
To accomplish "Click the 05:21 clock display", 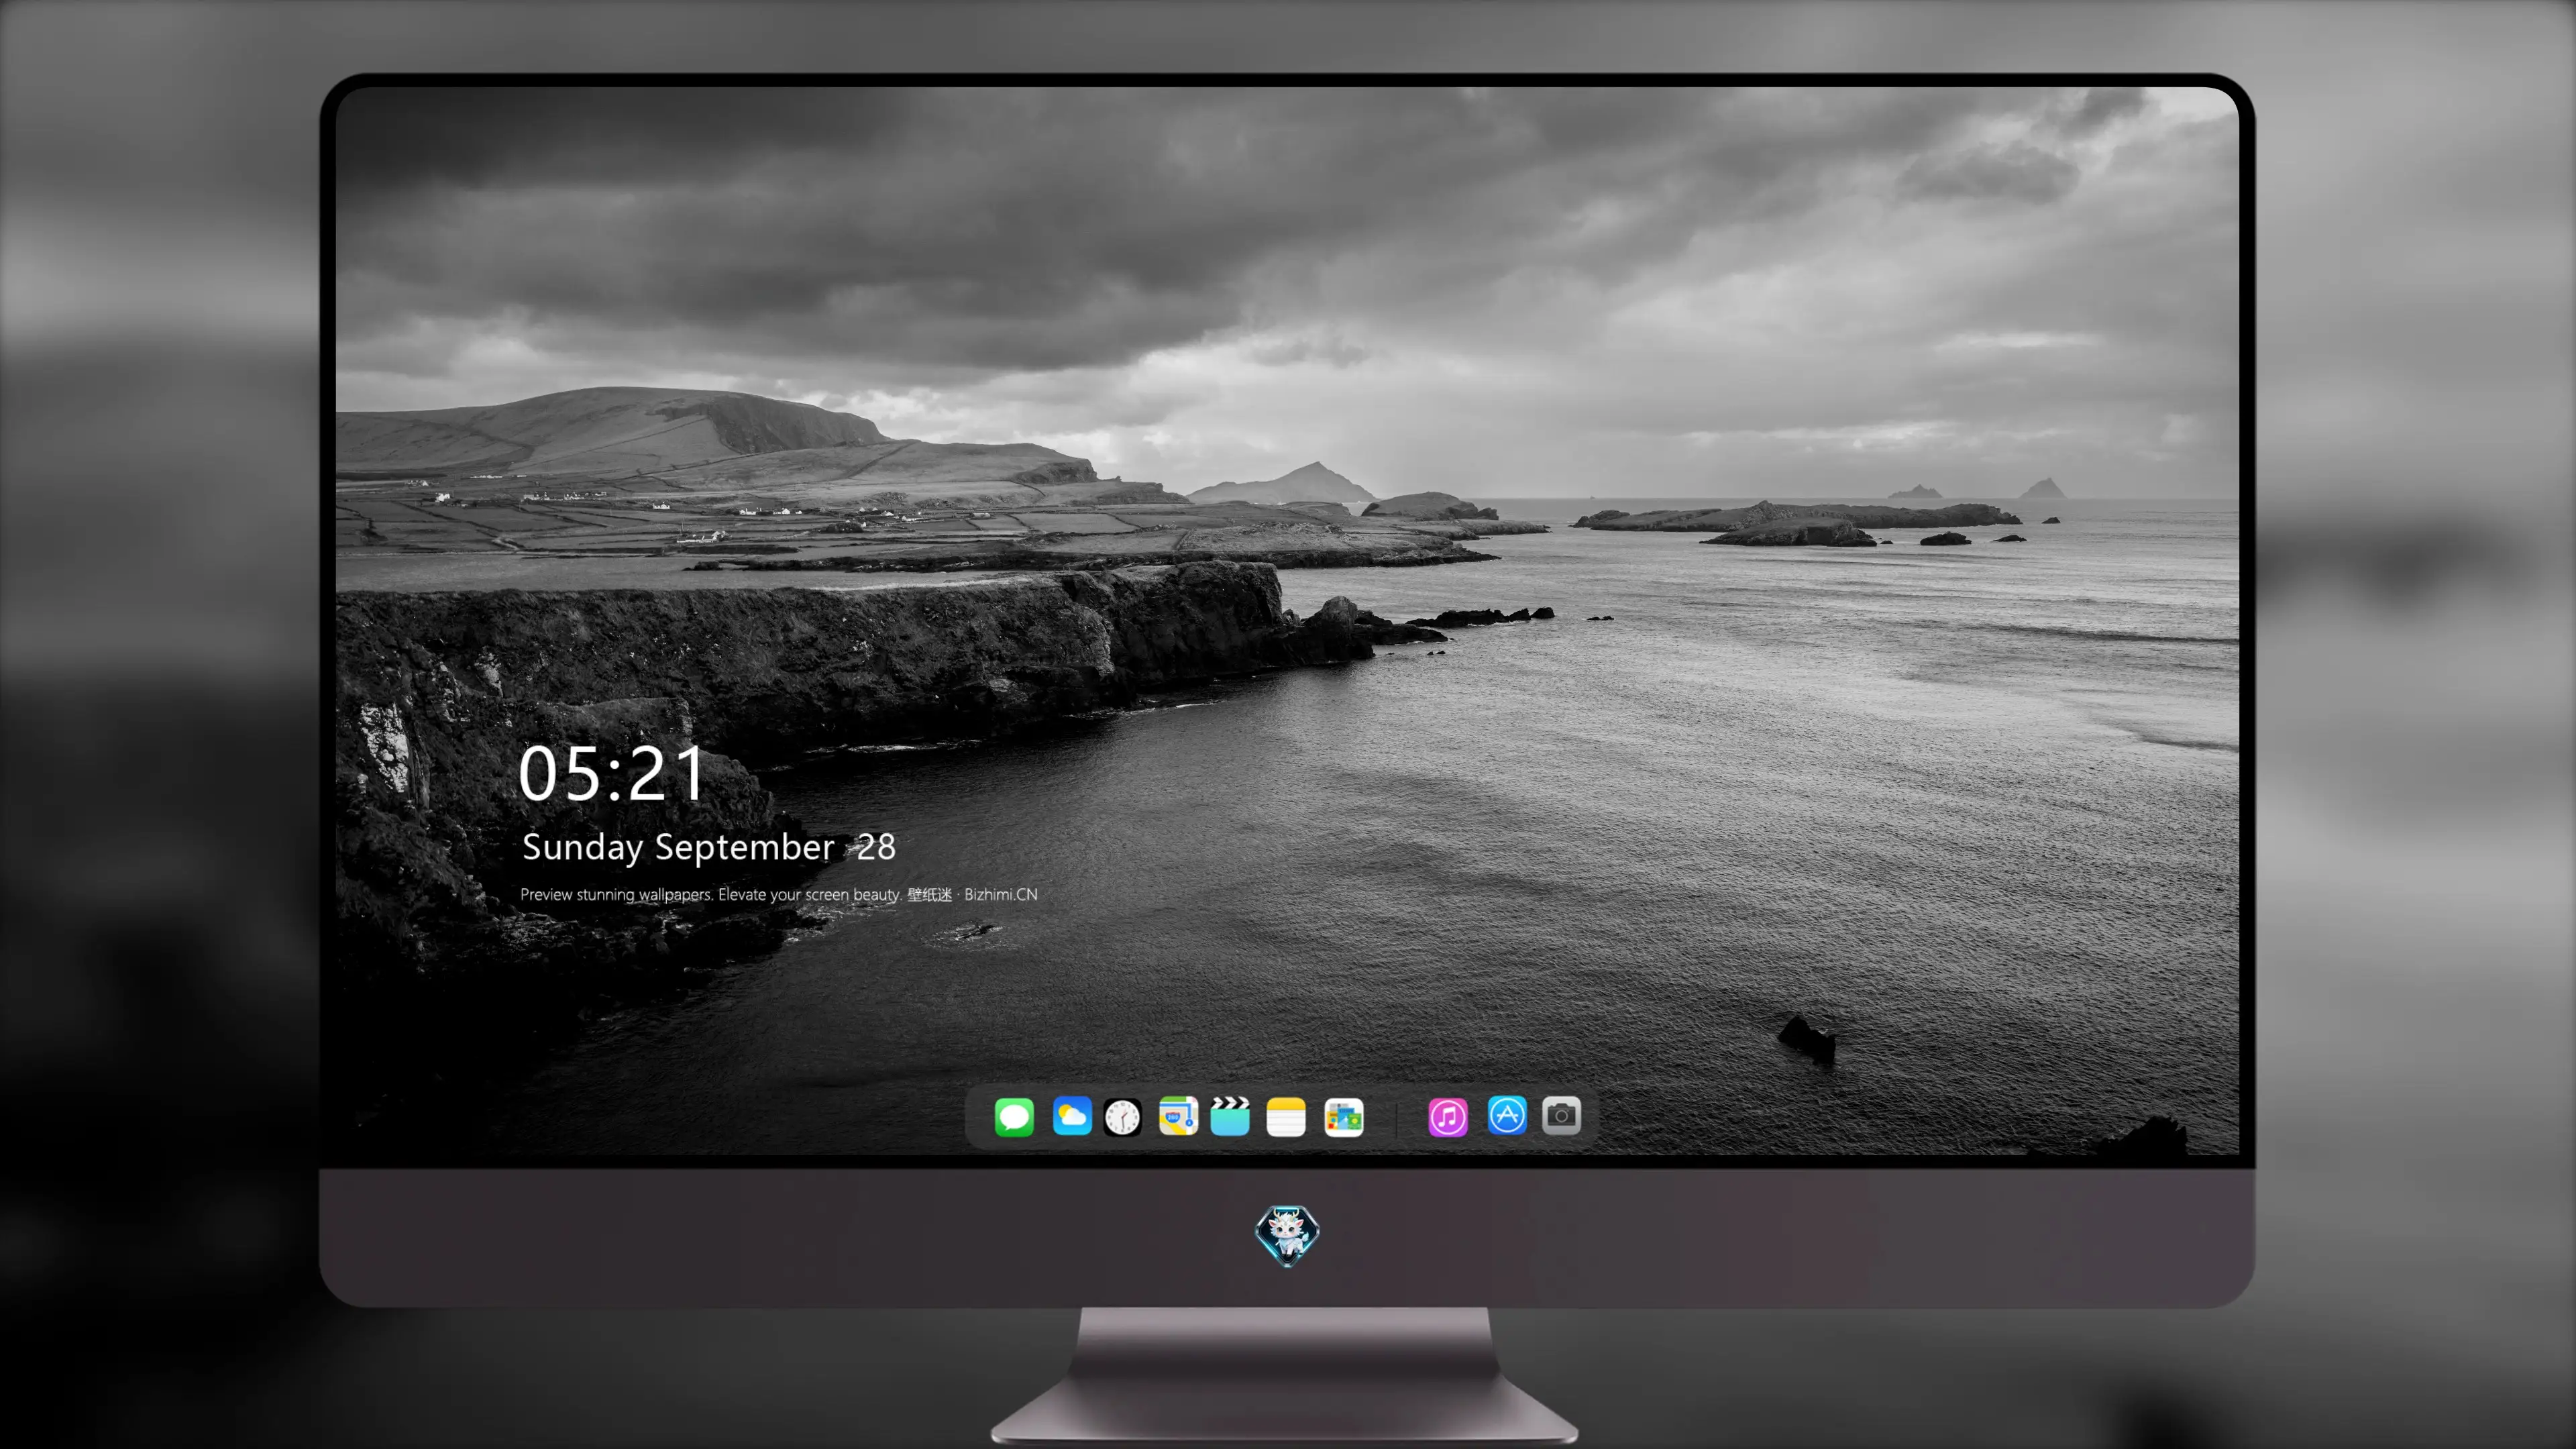I will coord(612,774).
